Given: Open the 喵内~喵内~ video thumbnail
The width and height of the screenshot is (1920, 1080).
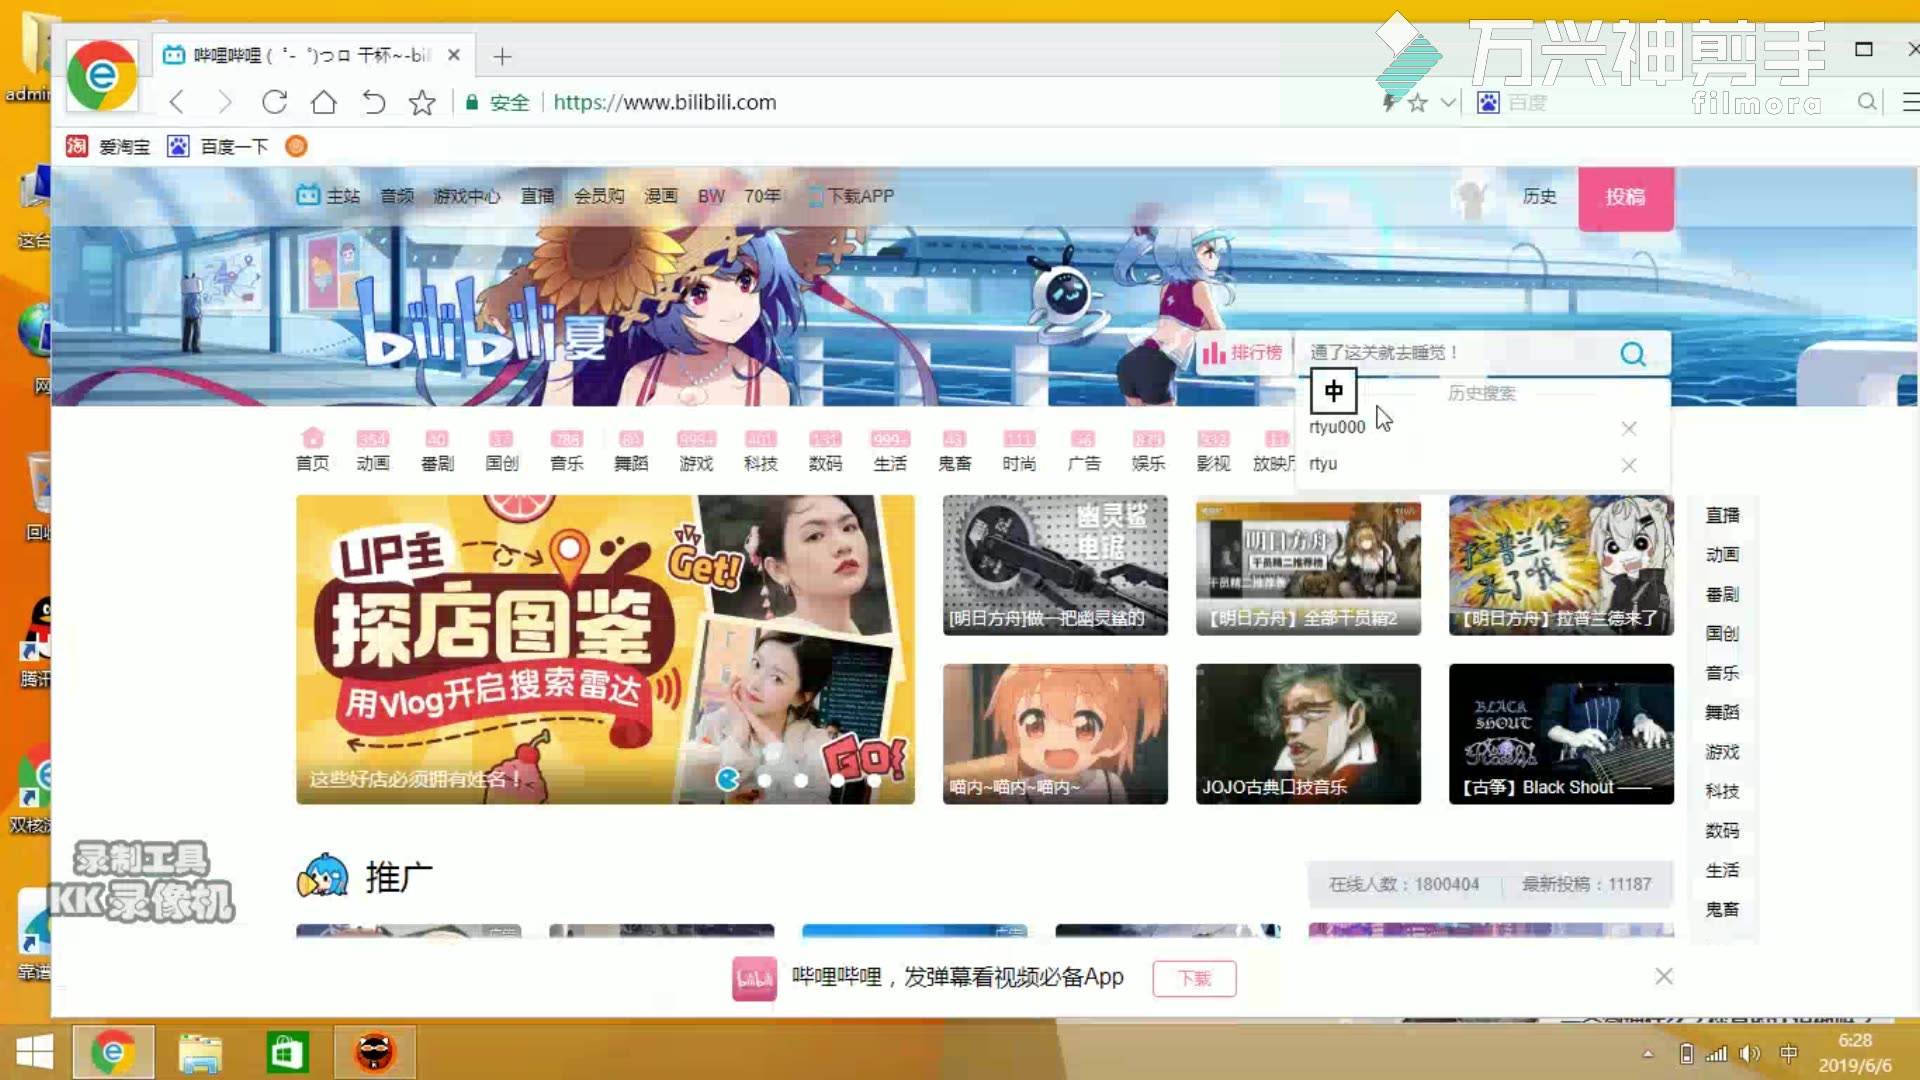Looking at the screenshot, I should tap(1055, 734).
